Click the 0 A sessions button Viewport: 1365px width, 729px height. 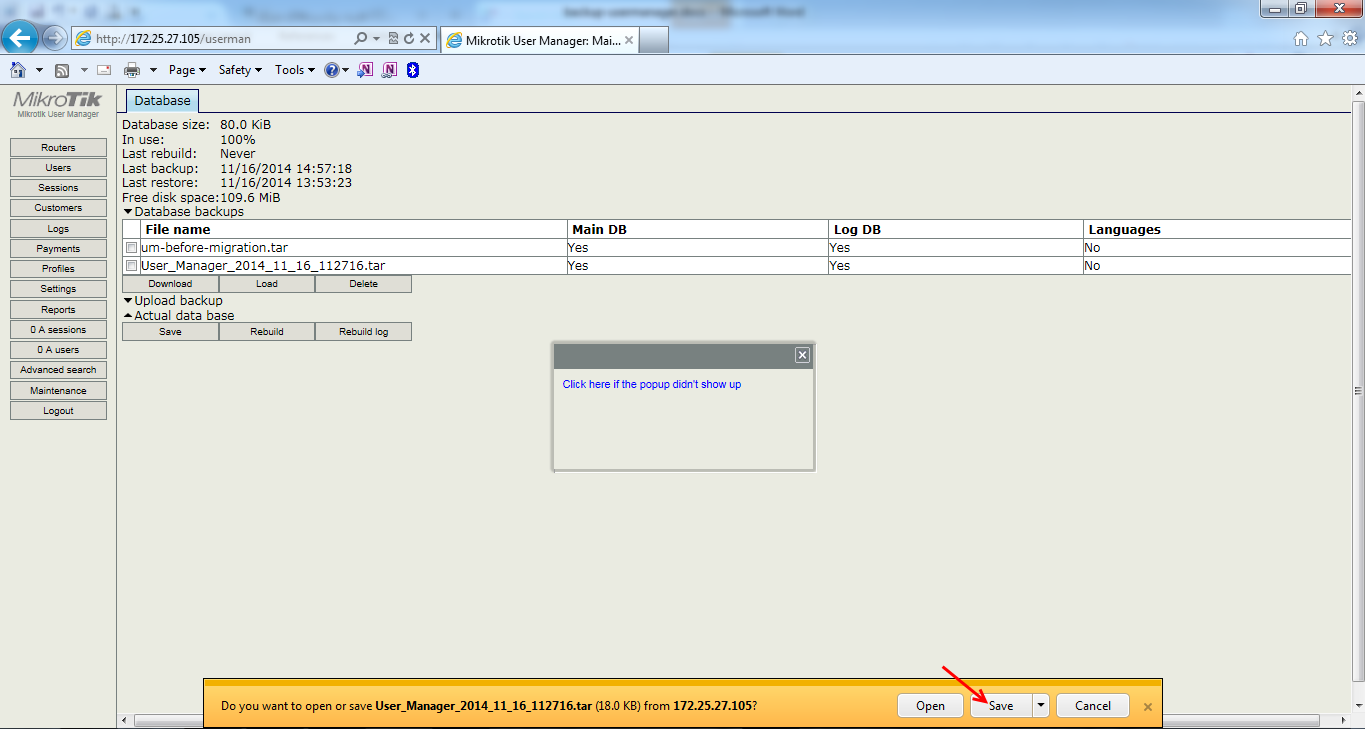pos(58,330)
